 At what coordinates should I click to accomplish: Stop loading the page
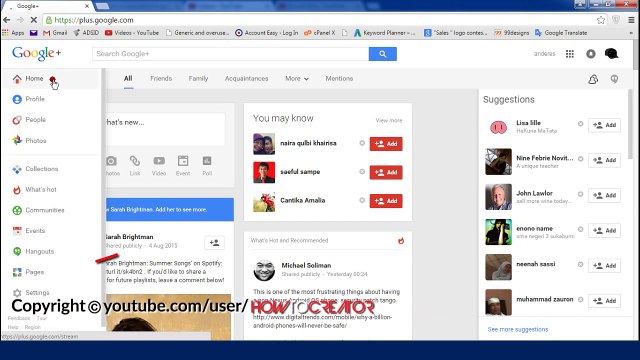click(x=33, y=20)
